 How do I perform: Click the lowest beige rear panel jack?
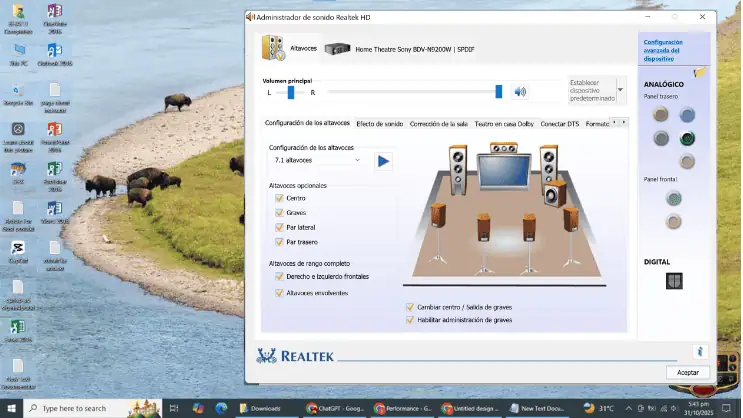click(687, 162)
